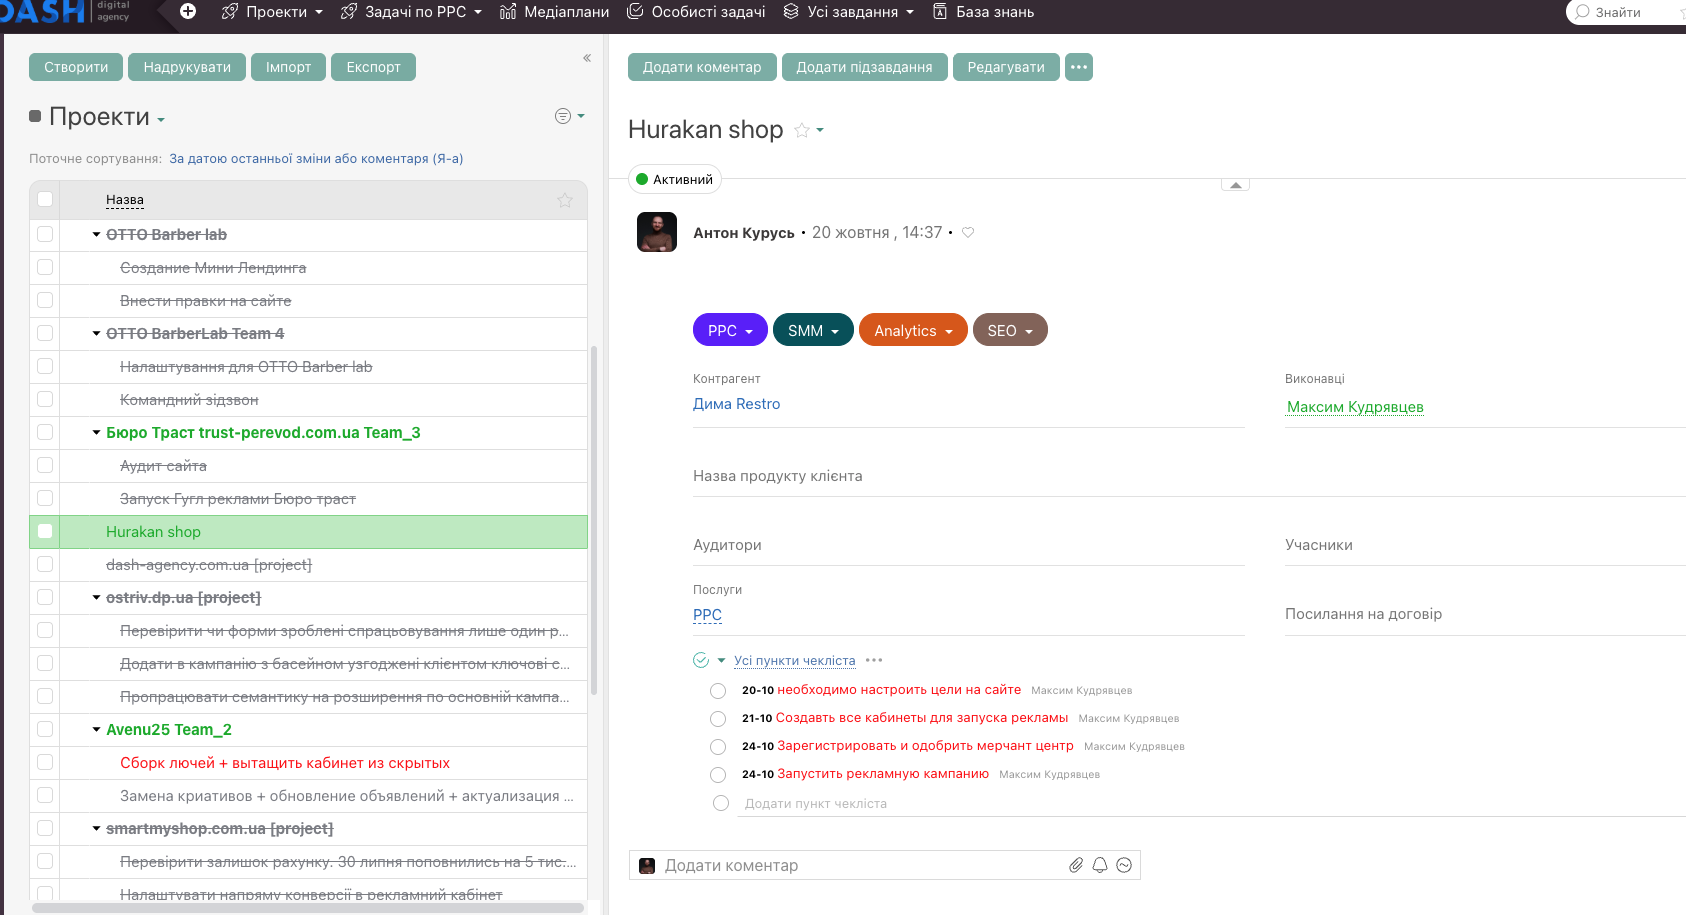Open the Проекти top menu

[x=272, y=12]
